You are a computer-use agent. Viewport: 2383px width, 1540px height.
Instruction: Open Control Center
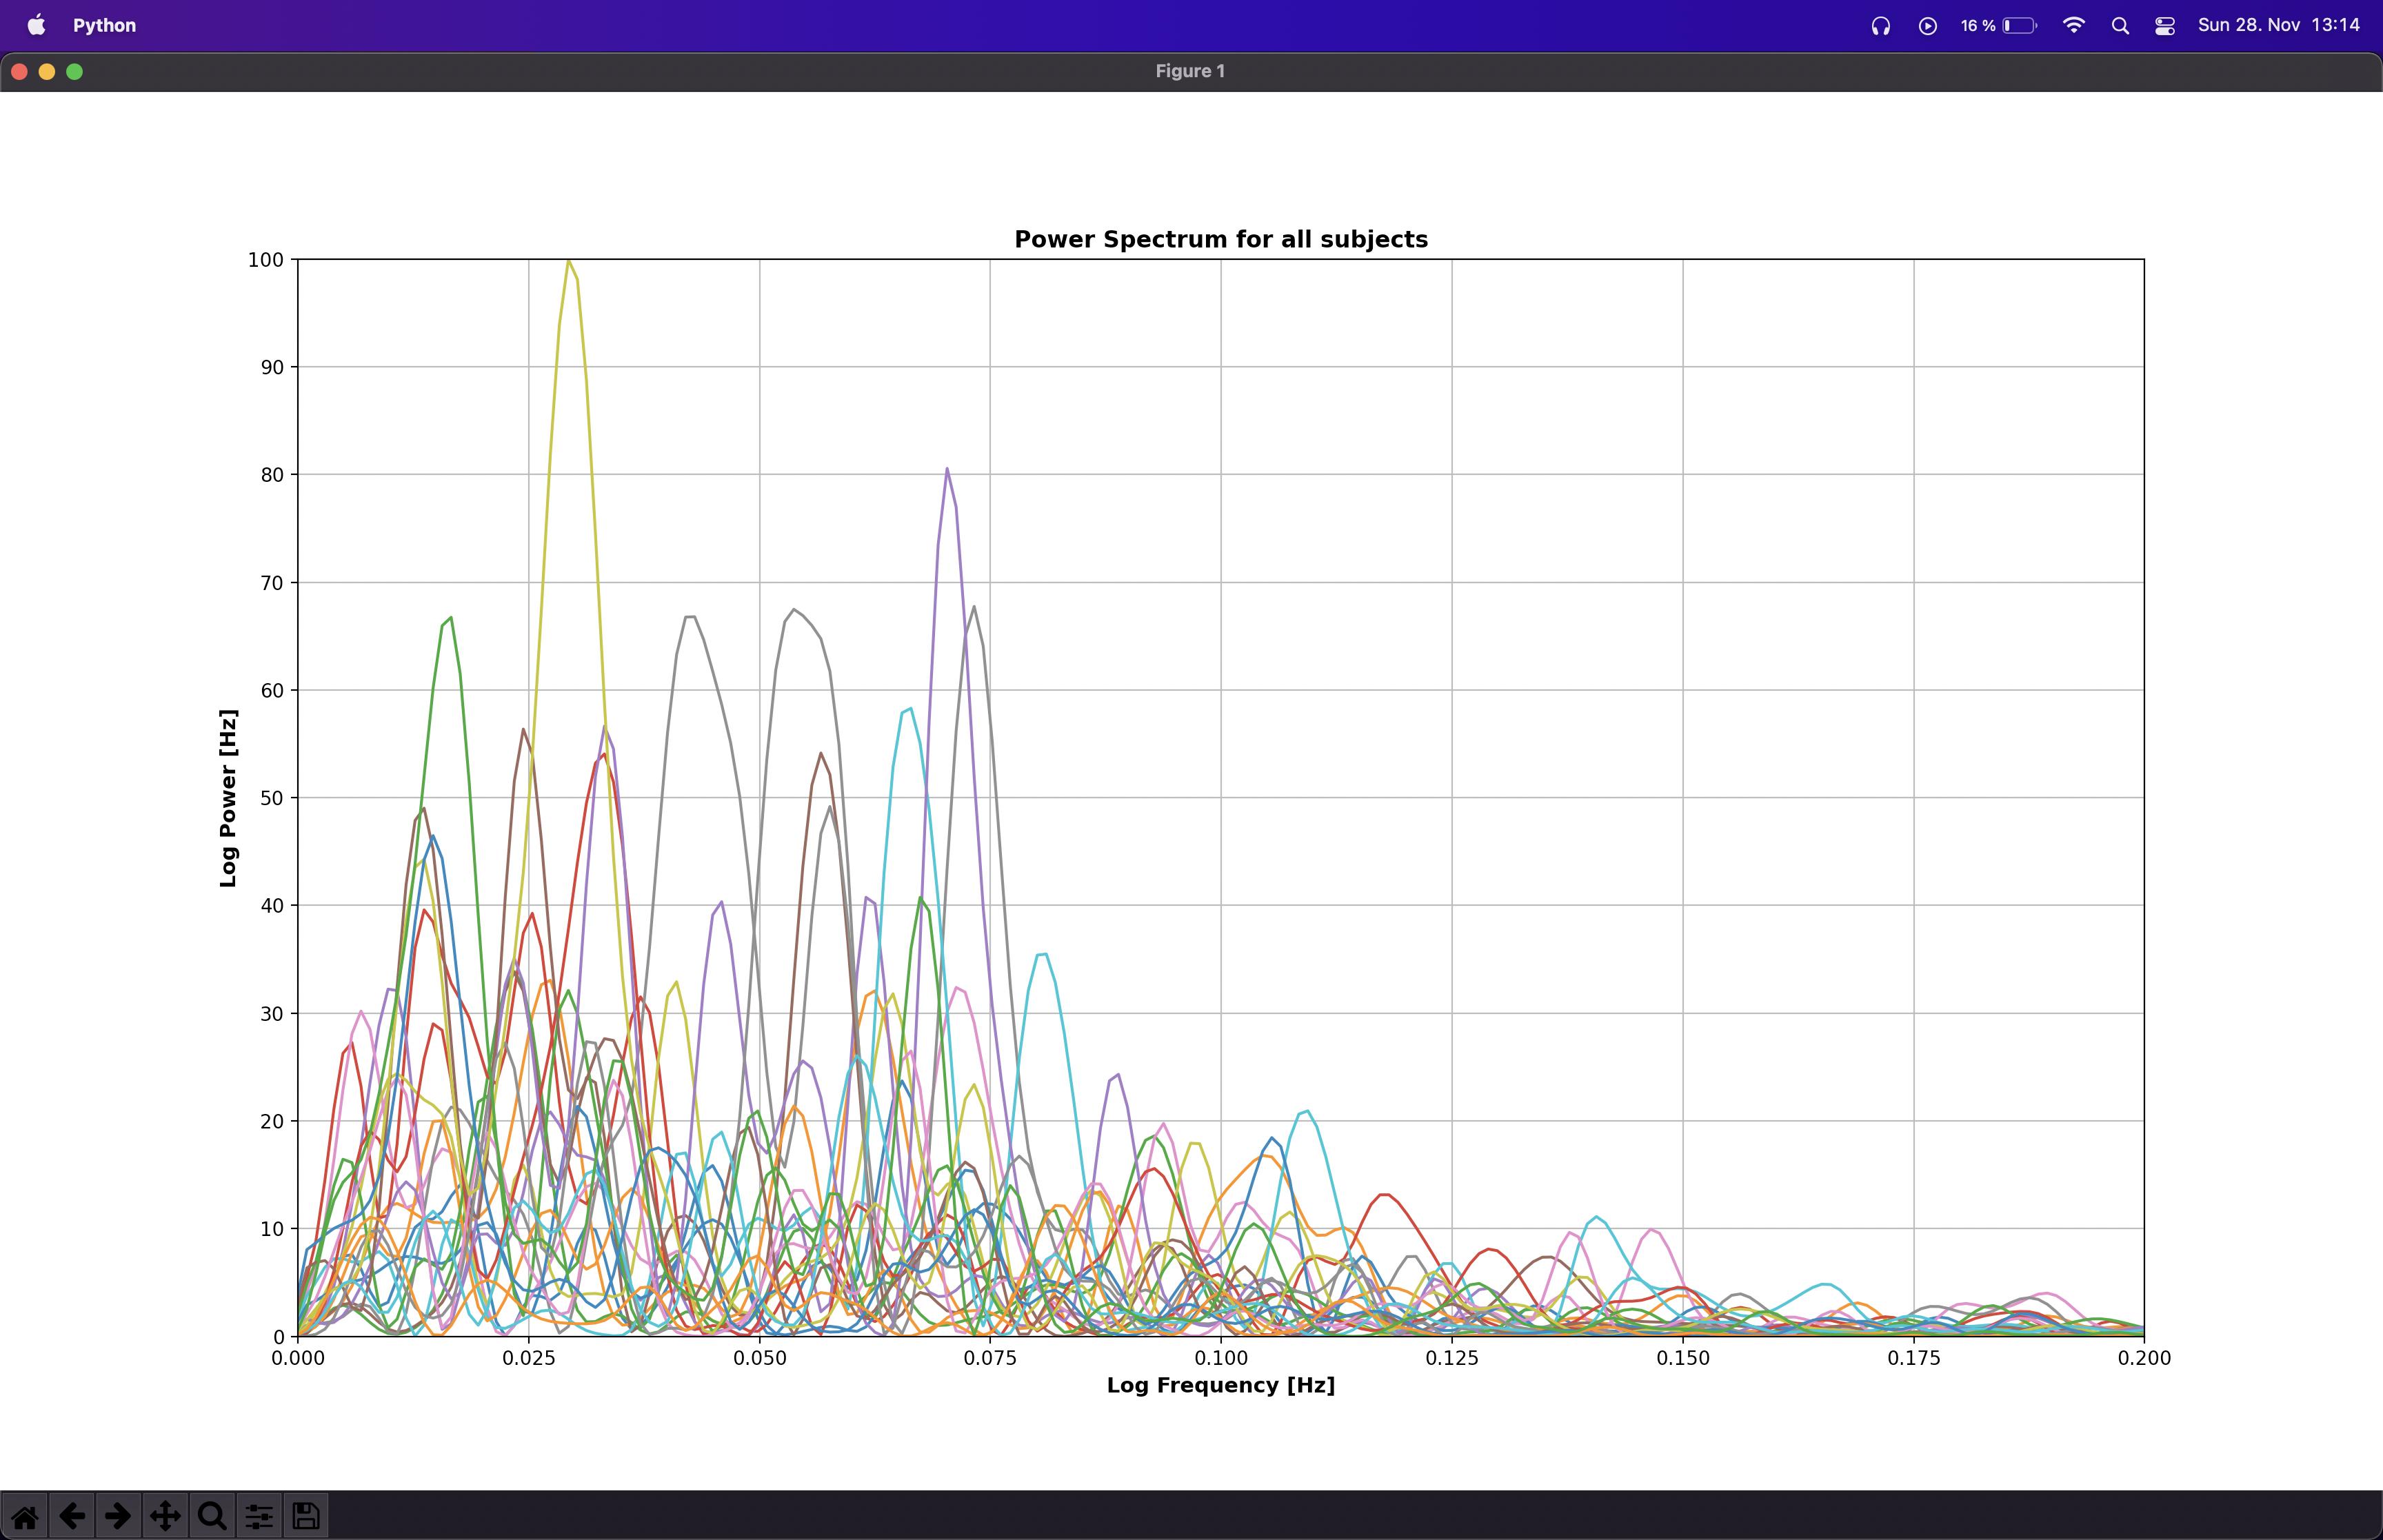click(x=2165, y=26)
